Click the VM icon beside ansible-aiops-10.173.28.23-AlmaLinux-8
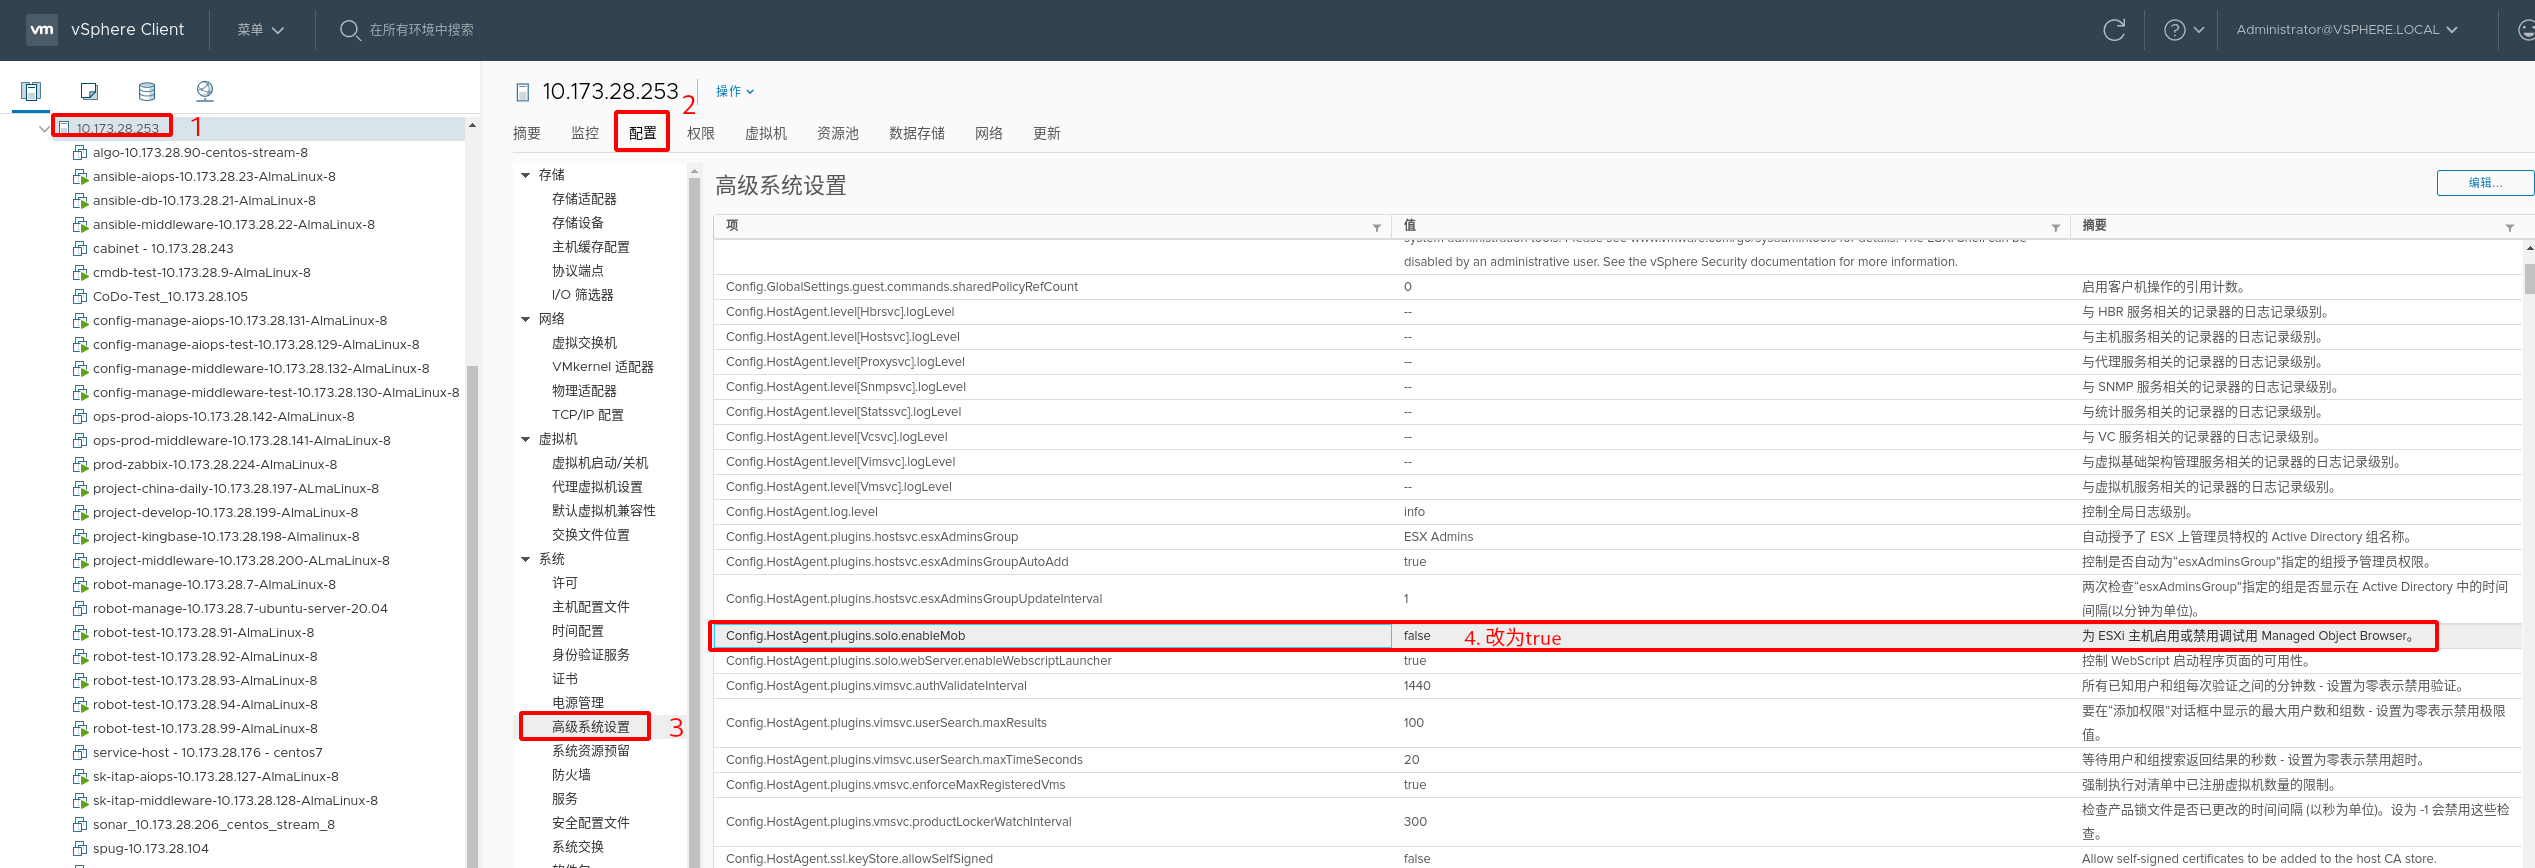Viewport: 2535px width, 868px height. tap(80, 177)
